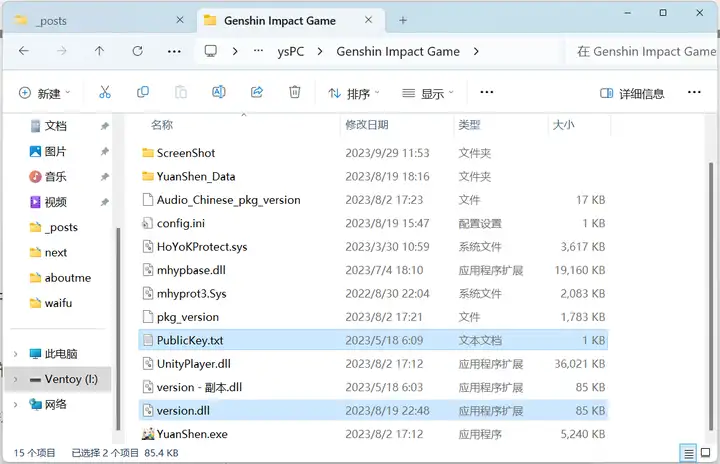This screenshot has width=720, height=464.
Task: Click the ScreenShot folder icon
Action: point(148,153)
